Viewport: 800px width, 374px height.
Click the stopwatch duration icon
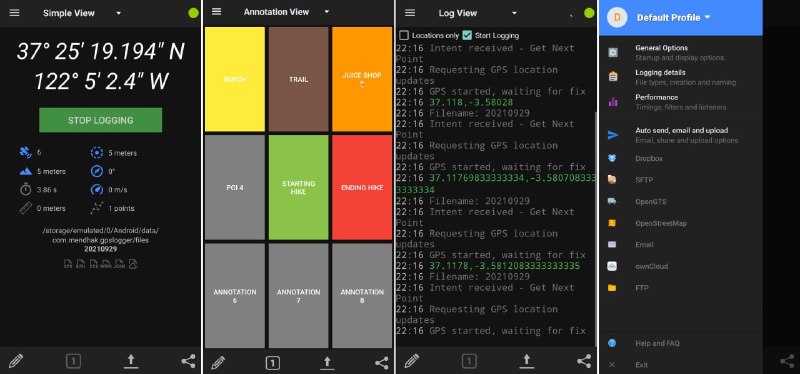coord(26,189)
